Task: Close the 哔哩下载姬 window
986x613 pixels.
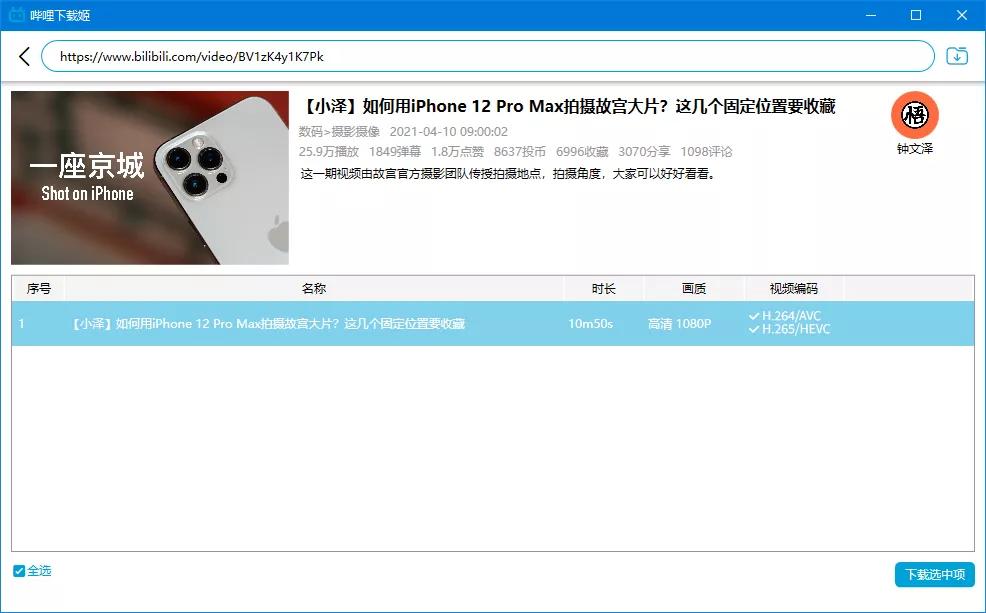Action: tap(962, 15)
